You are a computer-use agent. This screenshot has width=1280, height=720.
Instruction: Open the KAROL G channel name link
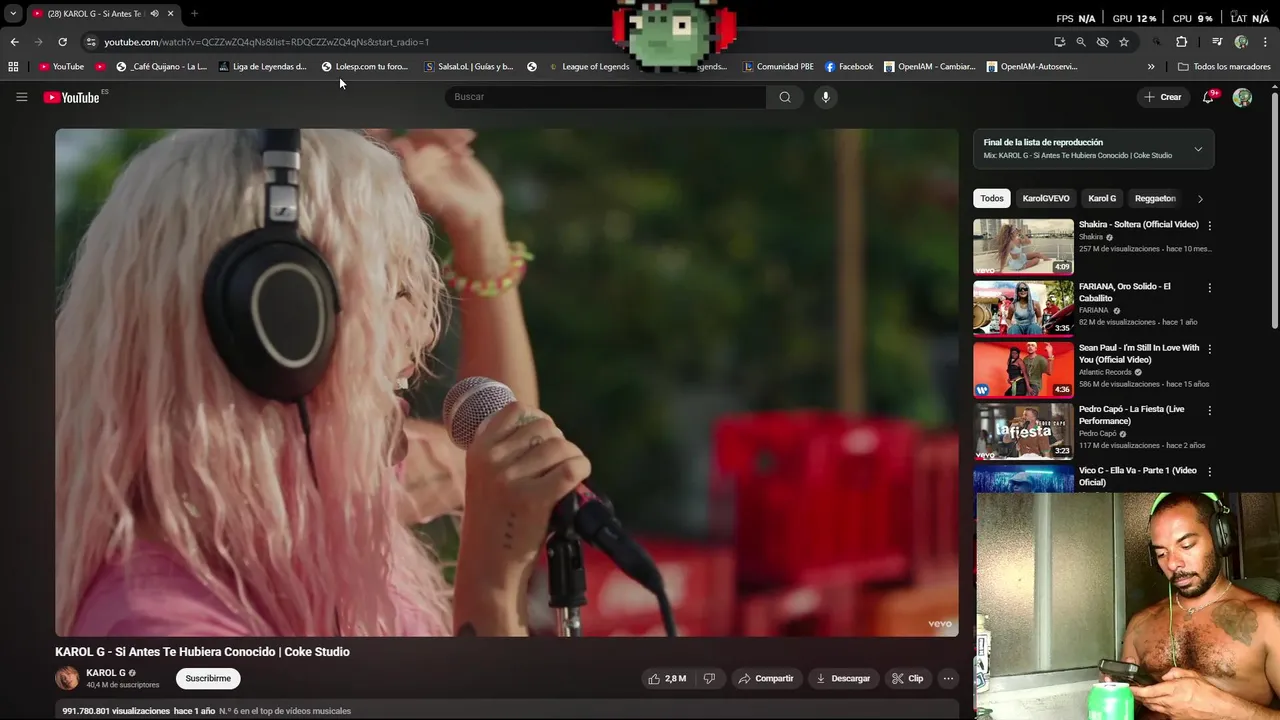coord(106,673)
